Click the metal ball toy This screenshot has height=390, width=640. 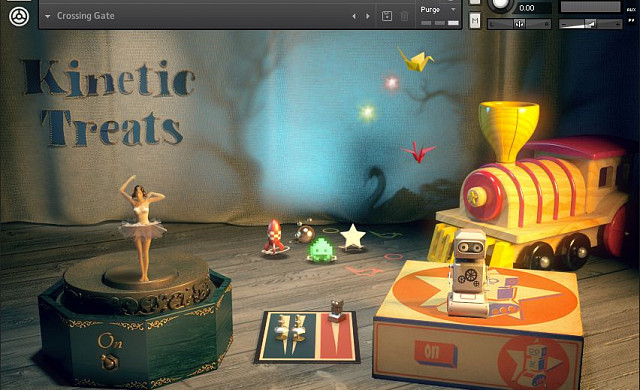[305, 233]
